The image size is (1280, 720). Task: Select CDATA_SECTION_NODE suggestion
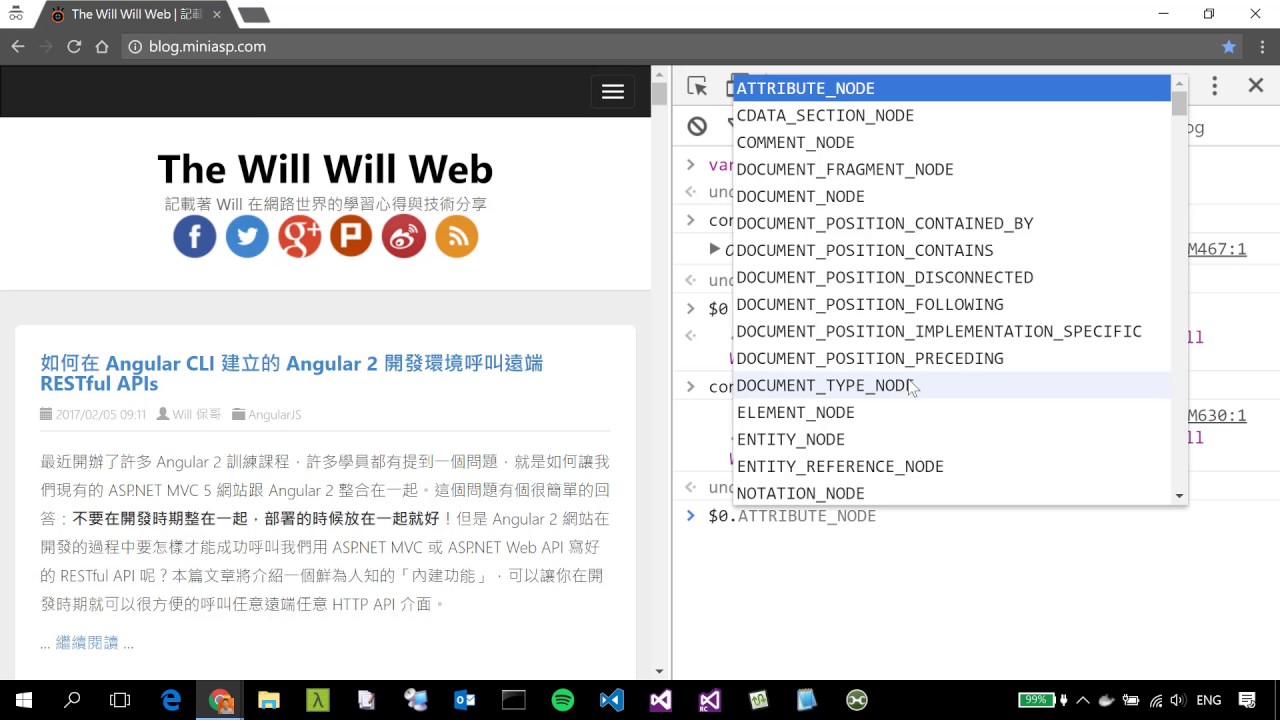952,115
